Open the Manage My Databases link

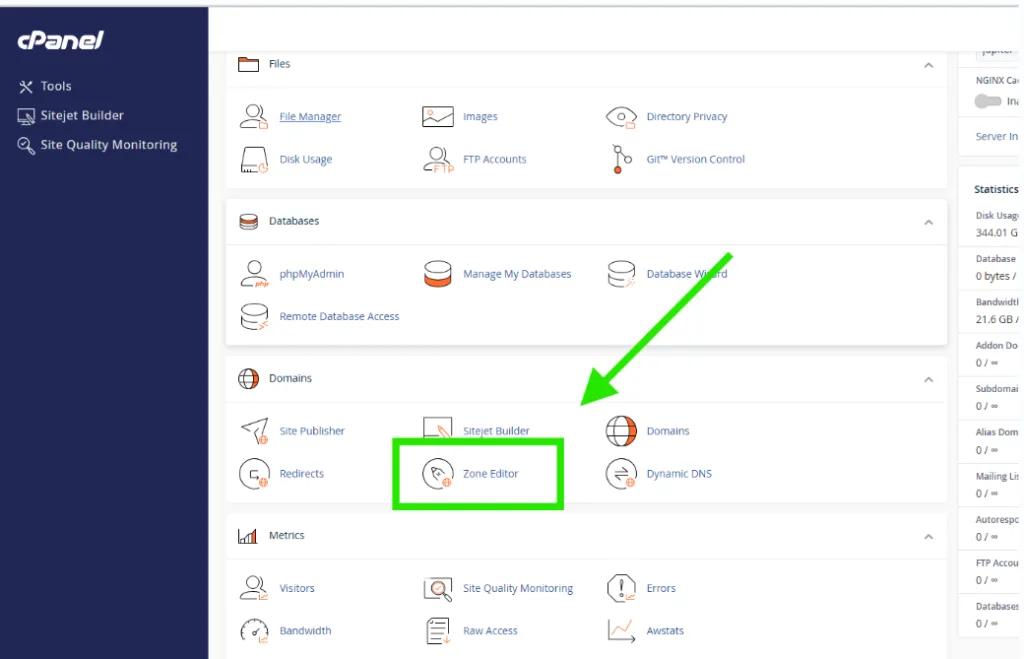(516, 274)
